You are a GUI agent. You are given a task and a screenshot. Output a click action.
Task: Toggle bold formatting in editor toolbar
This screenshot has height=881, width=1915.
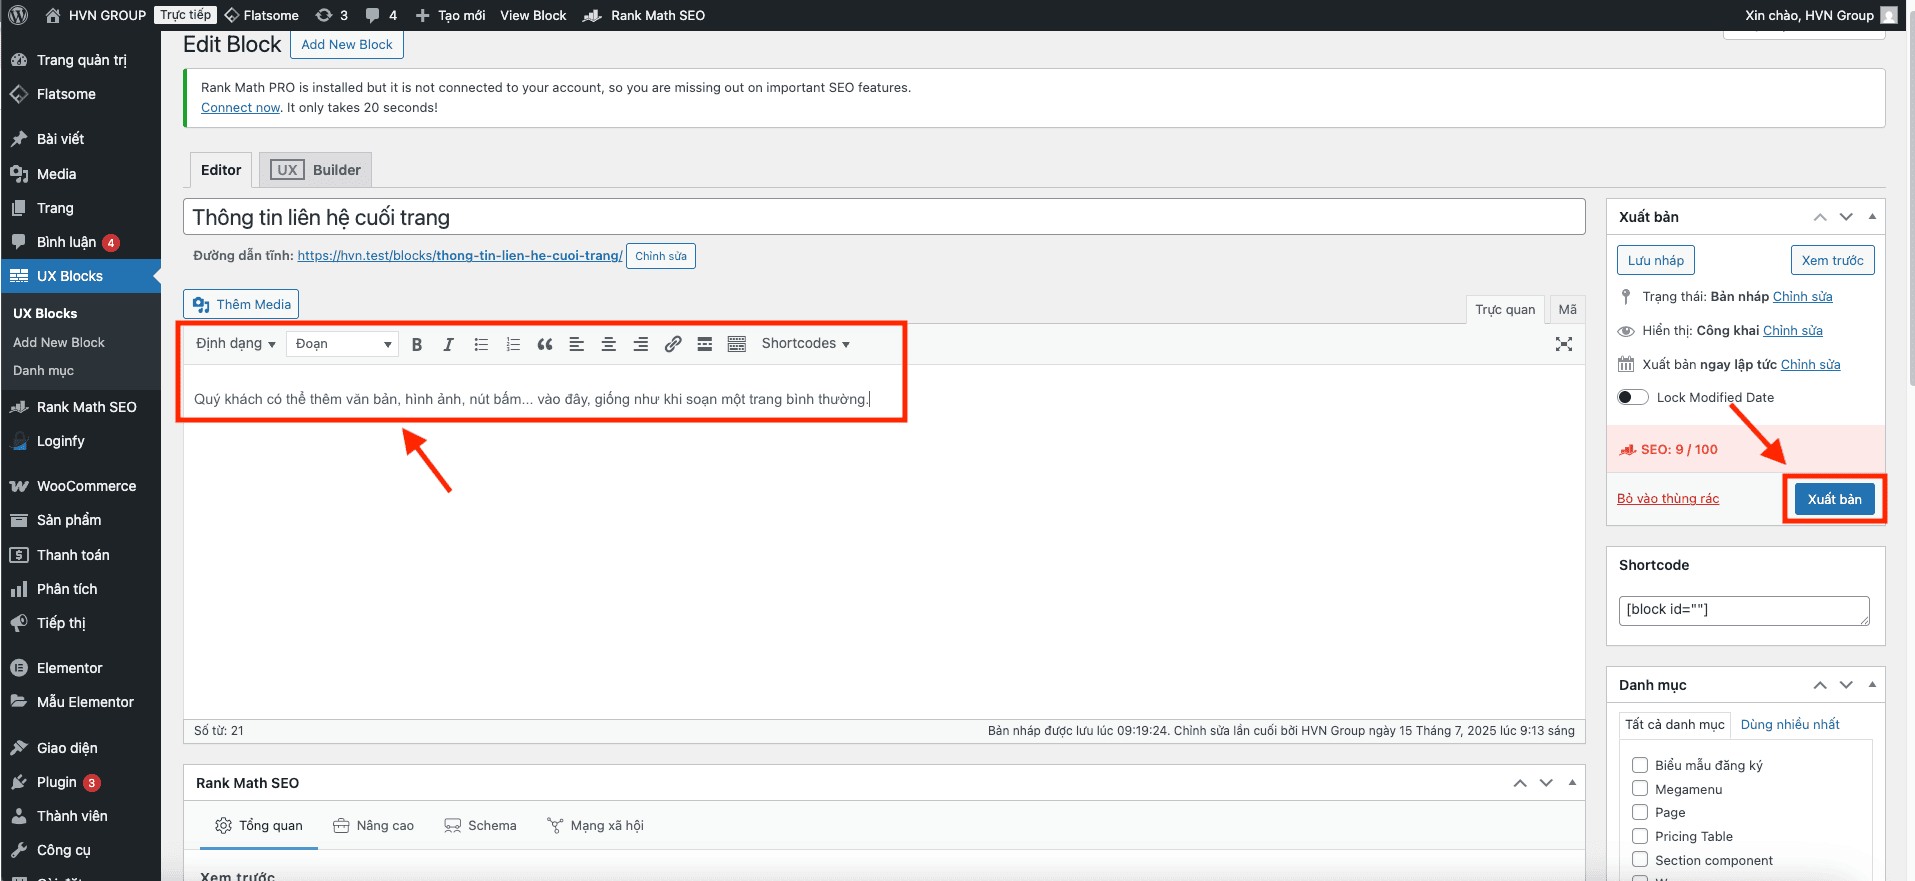click(417, 344)
